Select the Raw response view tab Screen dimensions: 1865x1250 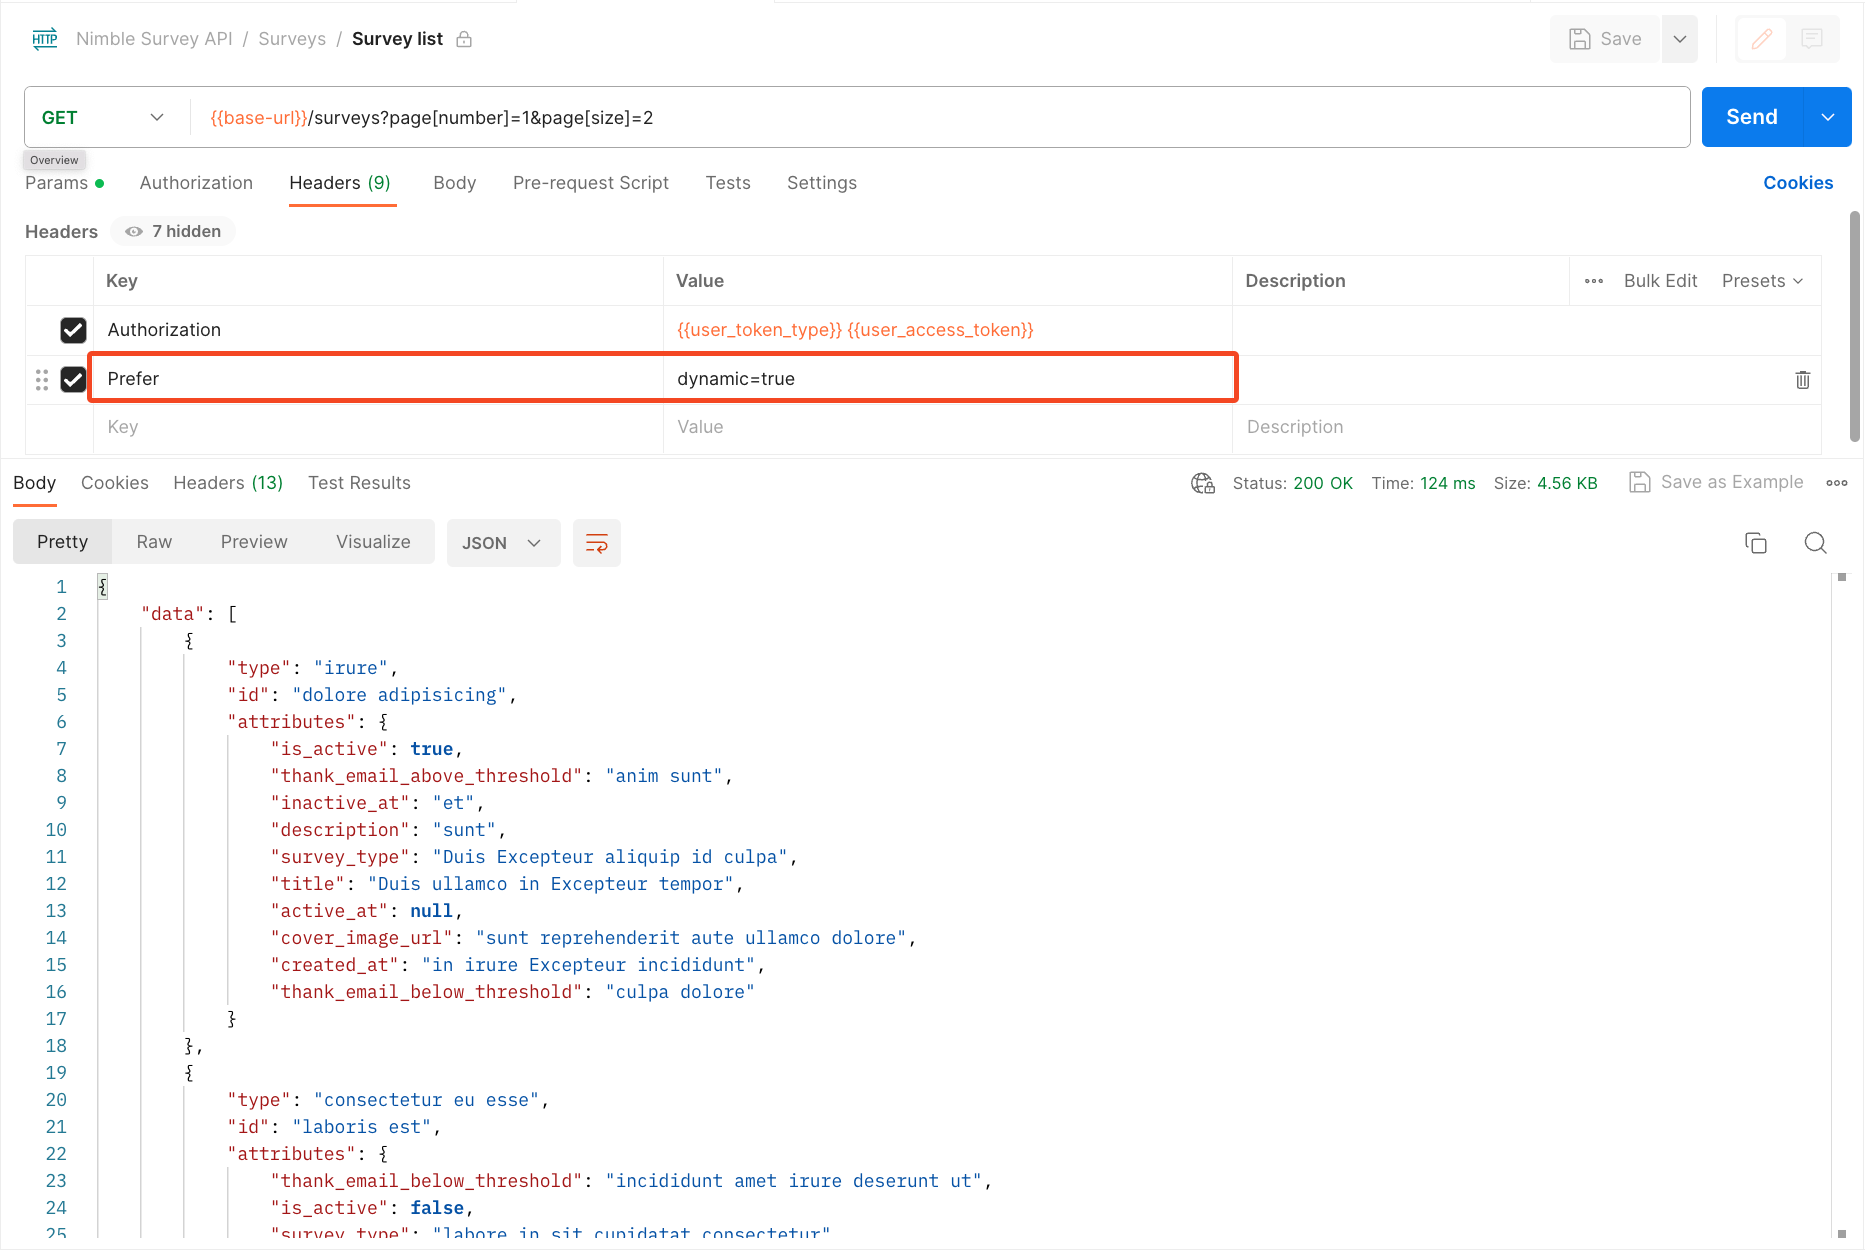[154, 542]
